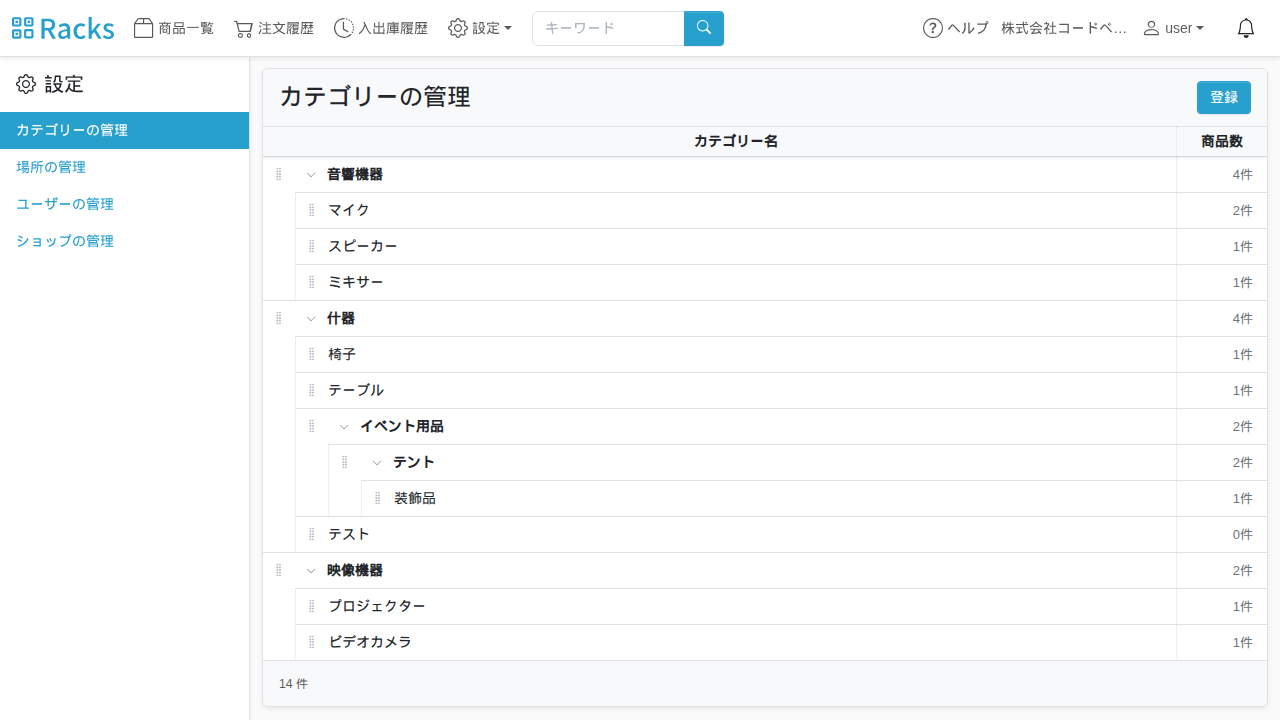Click the 商品数 column header
This screenshot has height=720, width=1280.
(x=1222, y=142)
